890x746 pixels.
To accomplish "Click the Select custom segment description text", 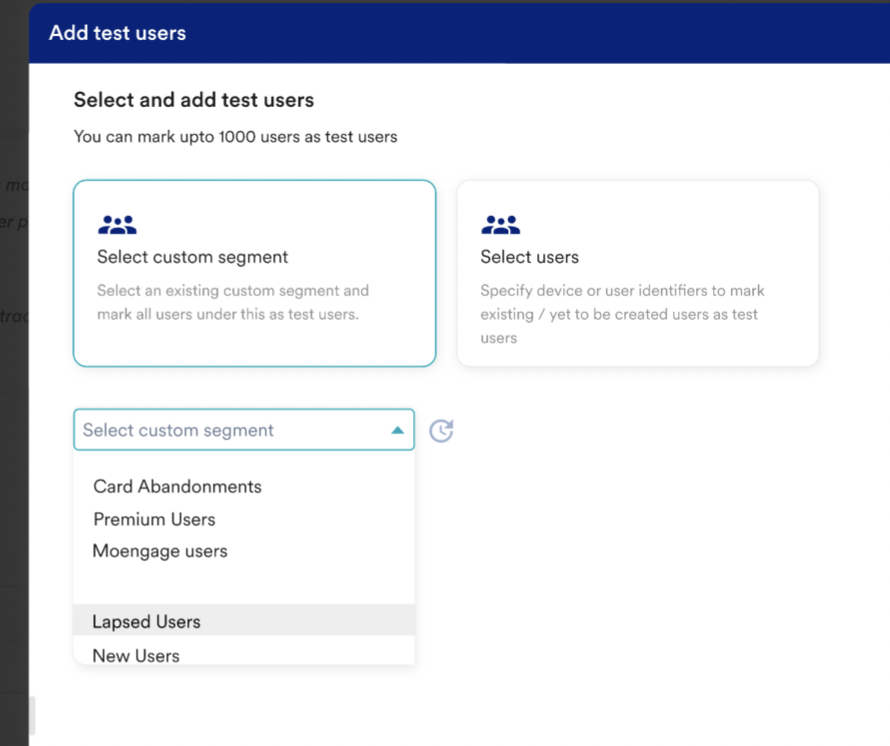I will (232, 302).
